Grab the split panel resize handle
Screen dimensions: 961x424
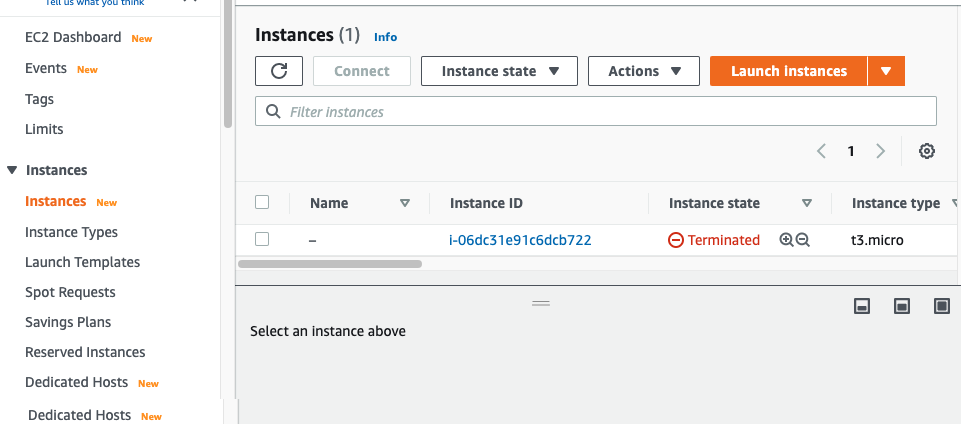click(541, 303)
